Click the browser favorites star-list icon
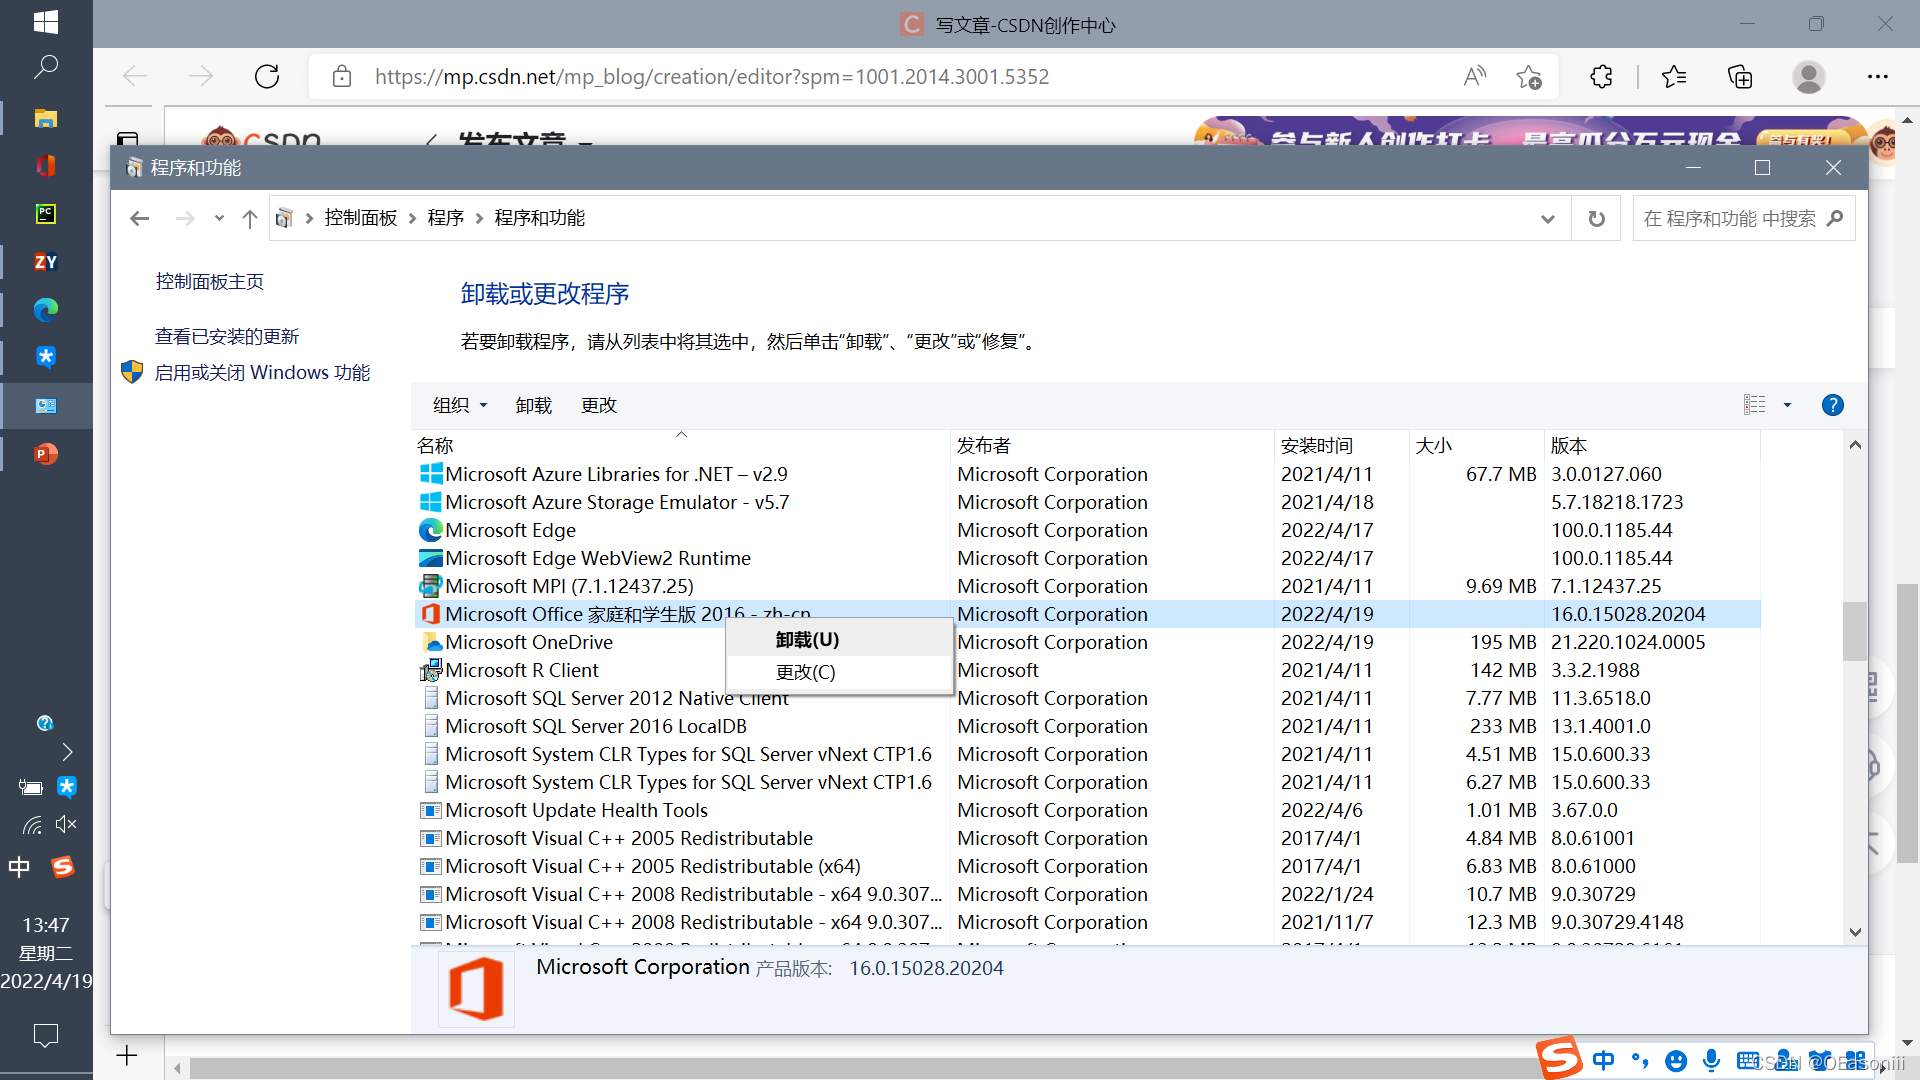 click(1673, 77)
